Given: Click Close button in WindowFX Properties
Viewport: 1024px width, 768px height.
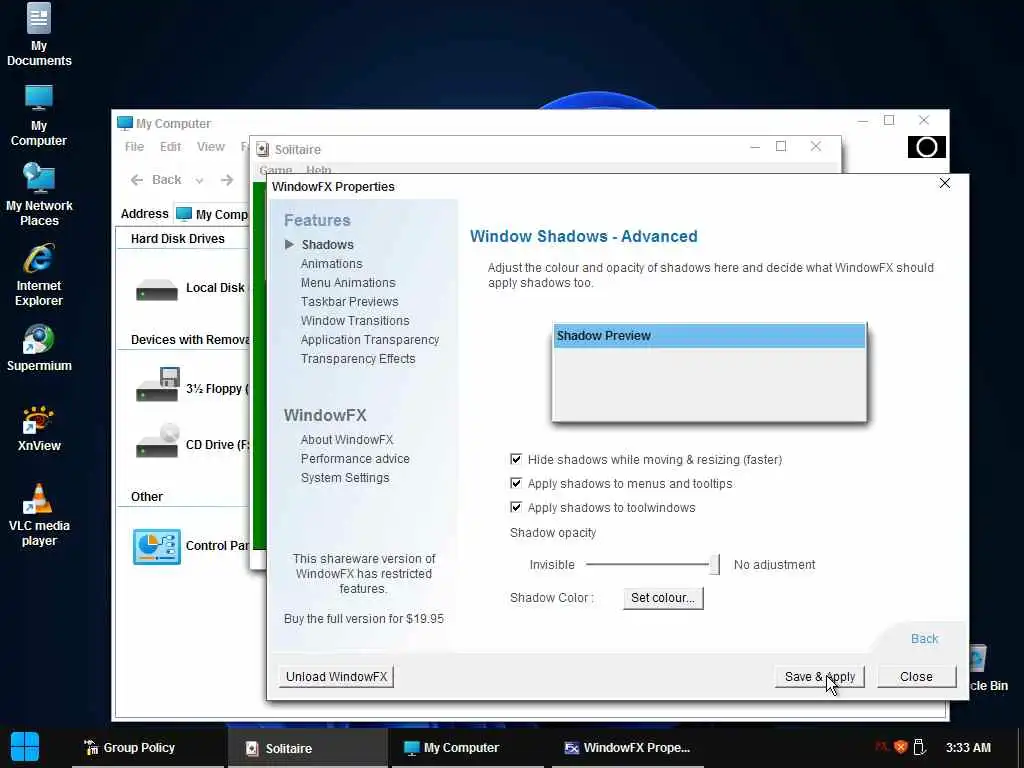Looking at the screenshot, I should pos(916,677).
